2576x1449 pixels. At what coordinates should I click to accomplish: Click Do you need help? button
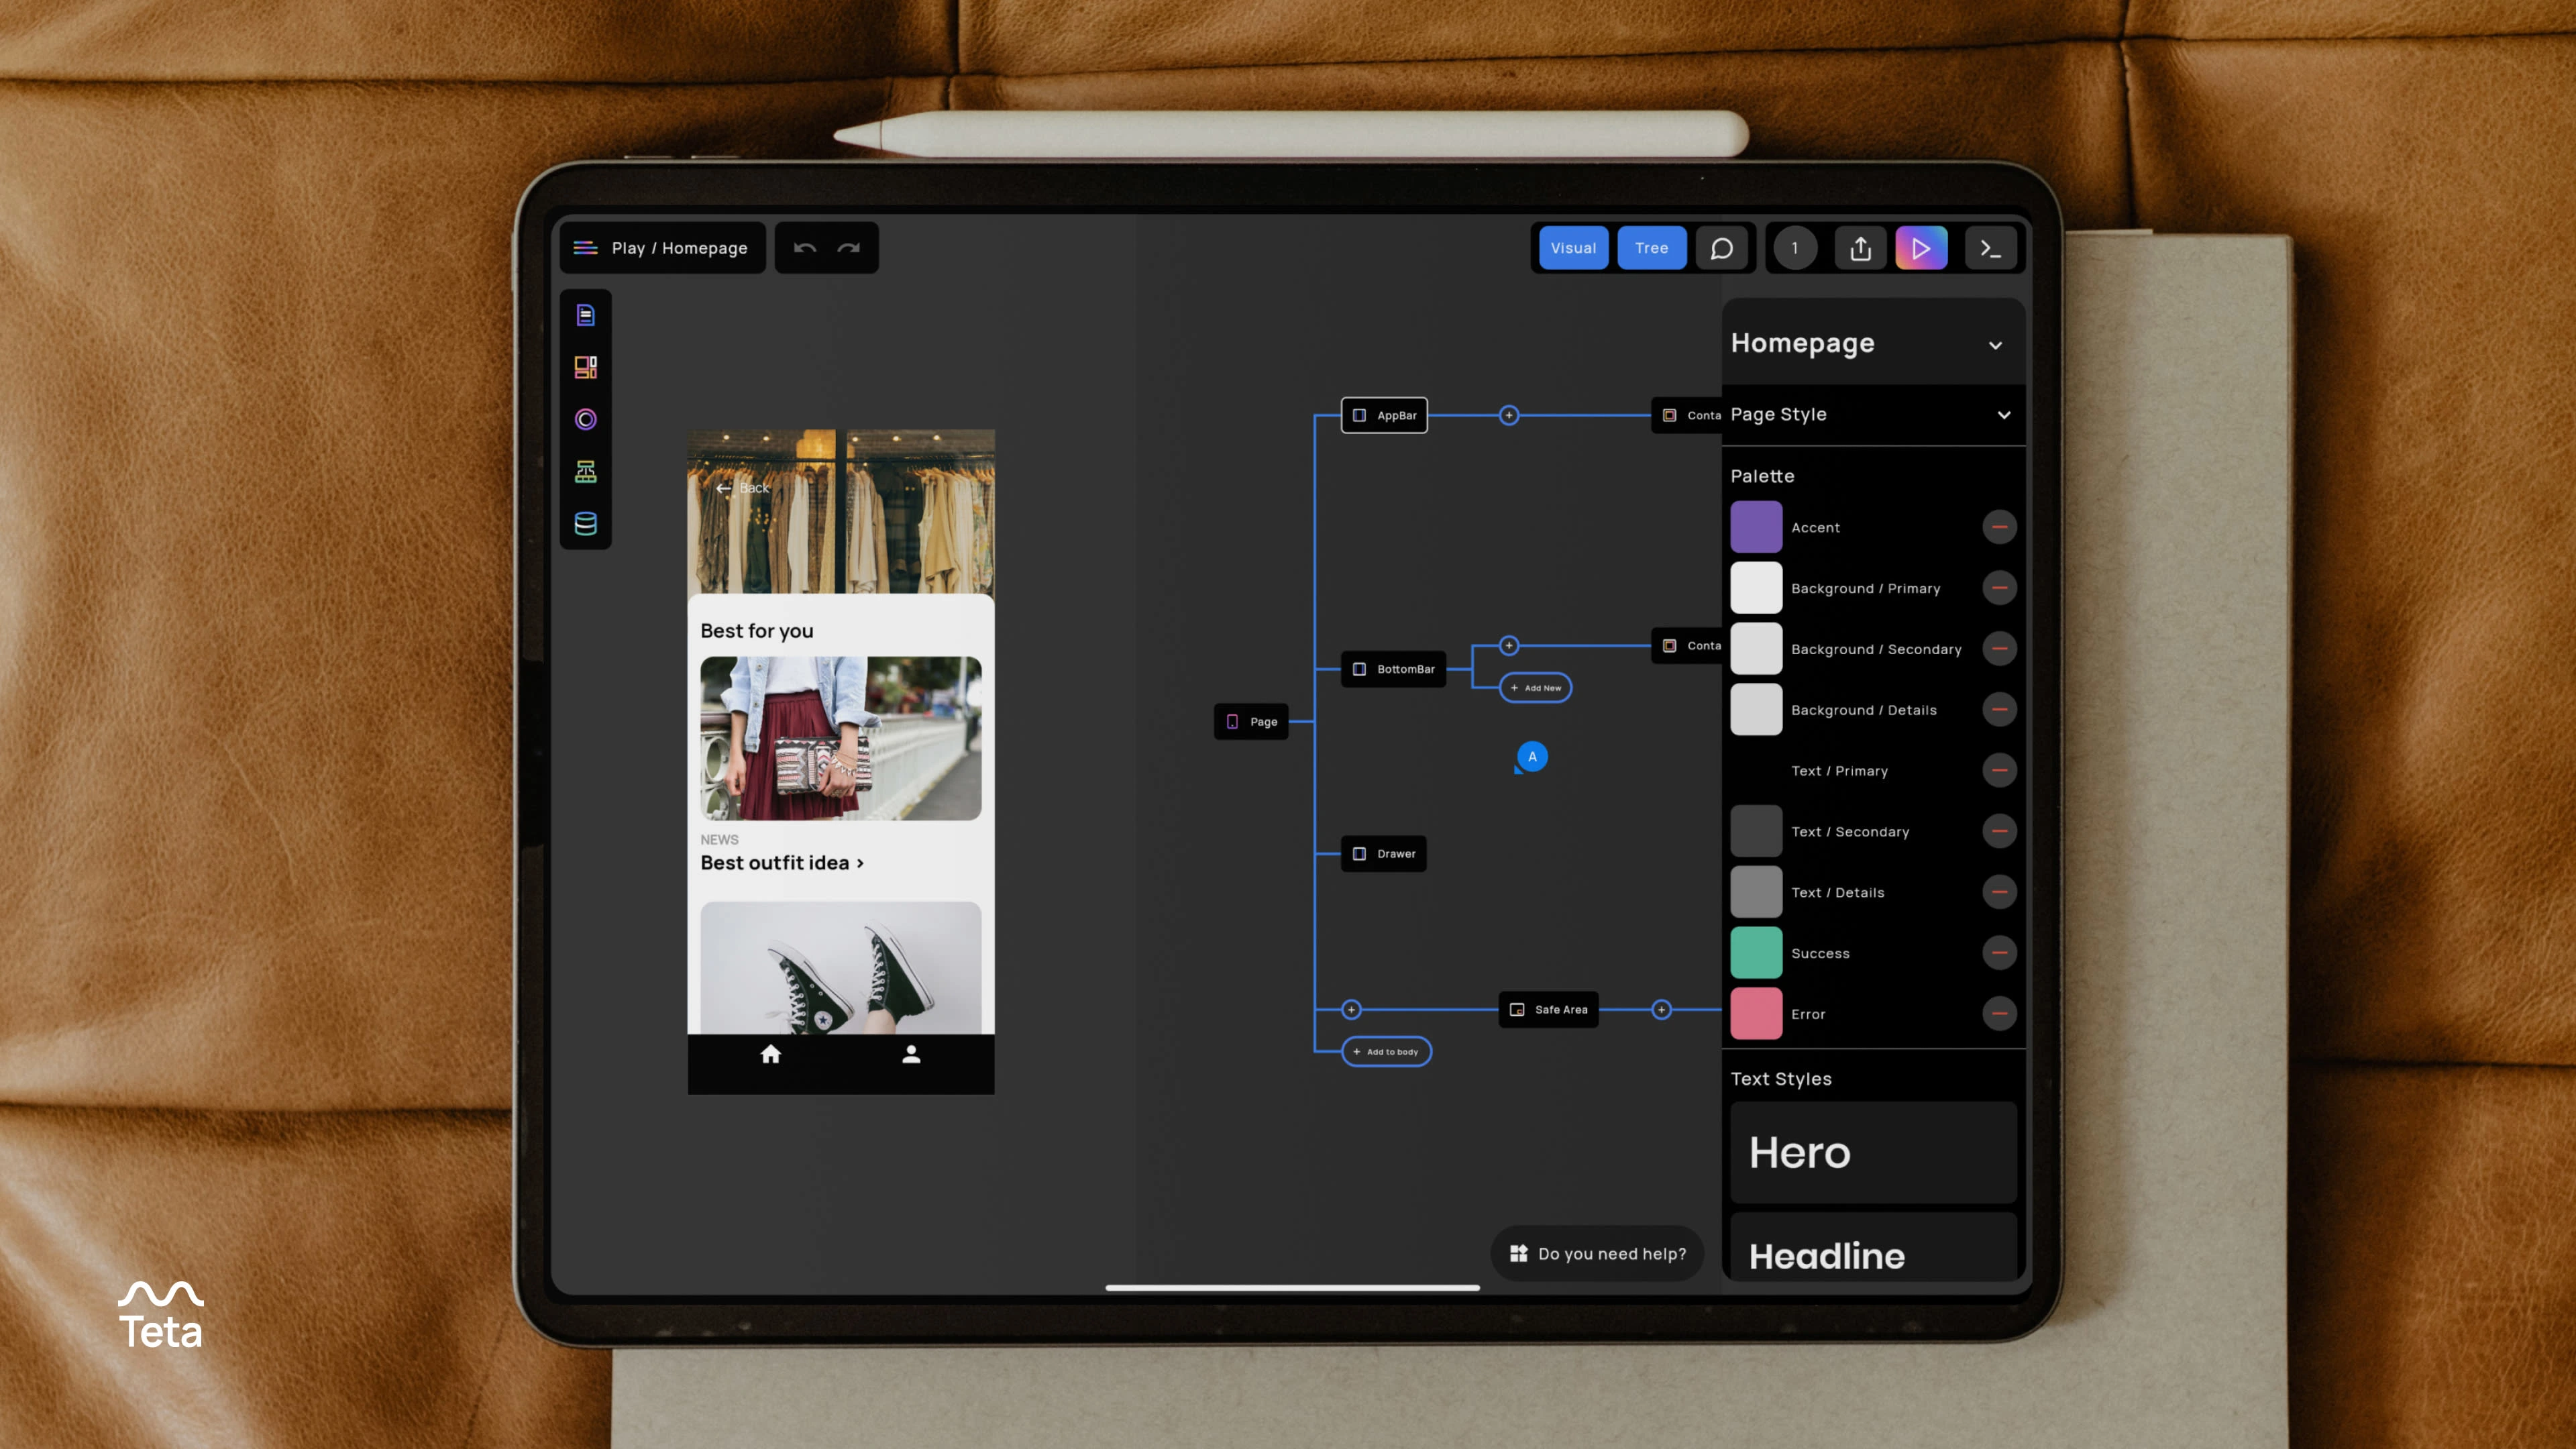pyautogui.click(x=1597, y=1253)
